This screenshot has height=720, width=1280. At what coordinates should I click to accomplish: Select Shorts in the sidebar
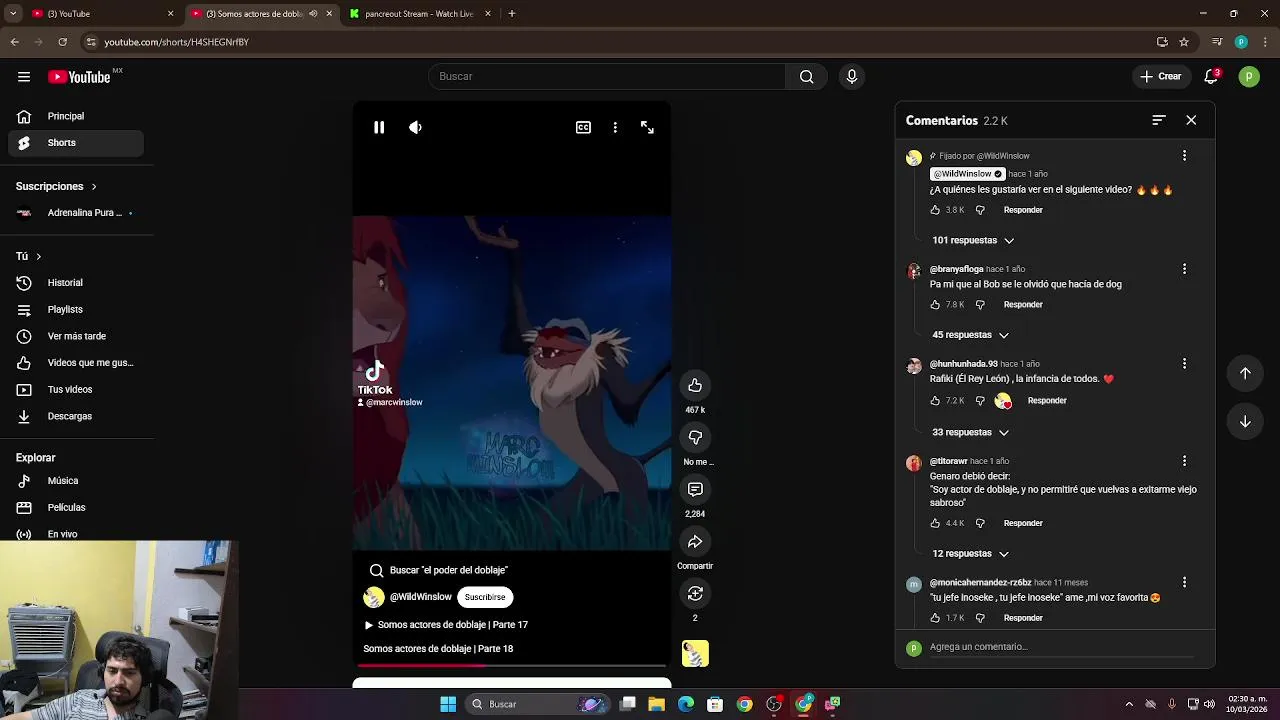pos(76,143)
